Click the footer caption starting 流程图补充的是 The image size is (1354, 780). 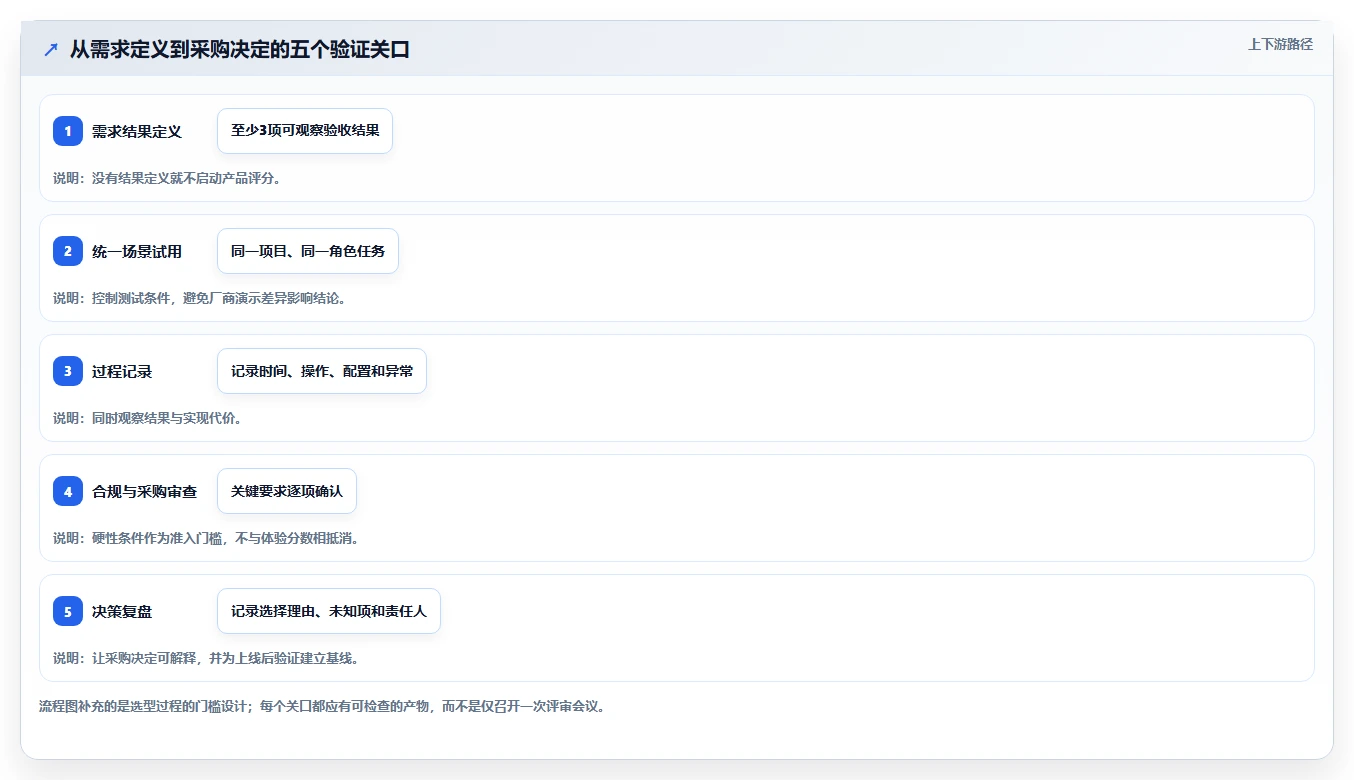click(322, 706)
